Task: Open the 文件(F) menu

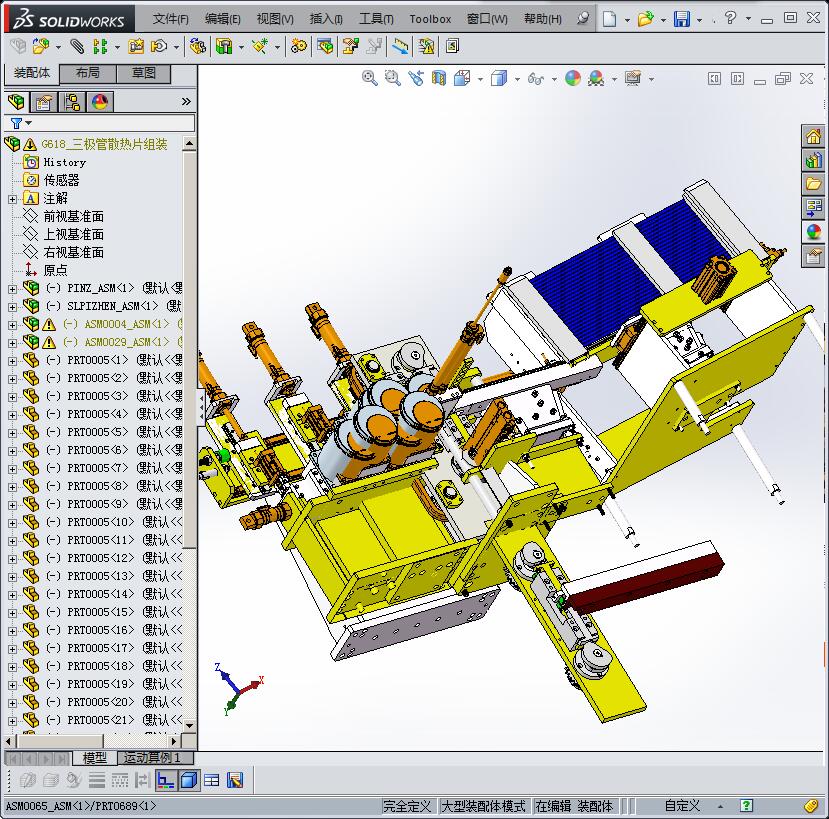Action: point(170,19)
